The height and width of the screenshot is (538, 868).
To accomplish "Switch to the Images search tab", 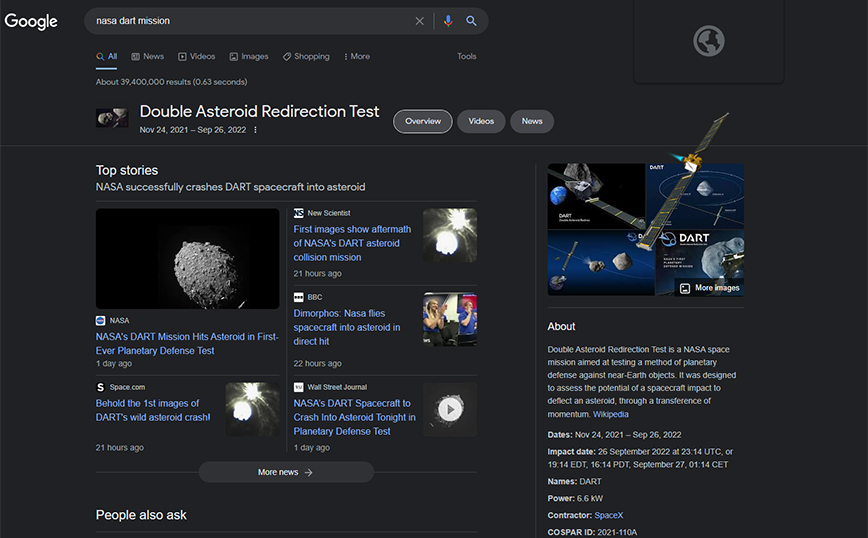I will pyautogui.click(x=249, y=57).
